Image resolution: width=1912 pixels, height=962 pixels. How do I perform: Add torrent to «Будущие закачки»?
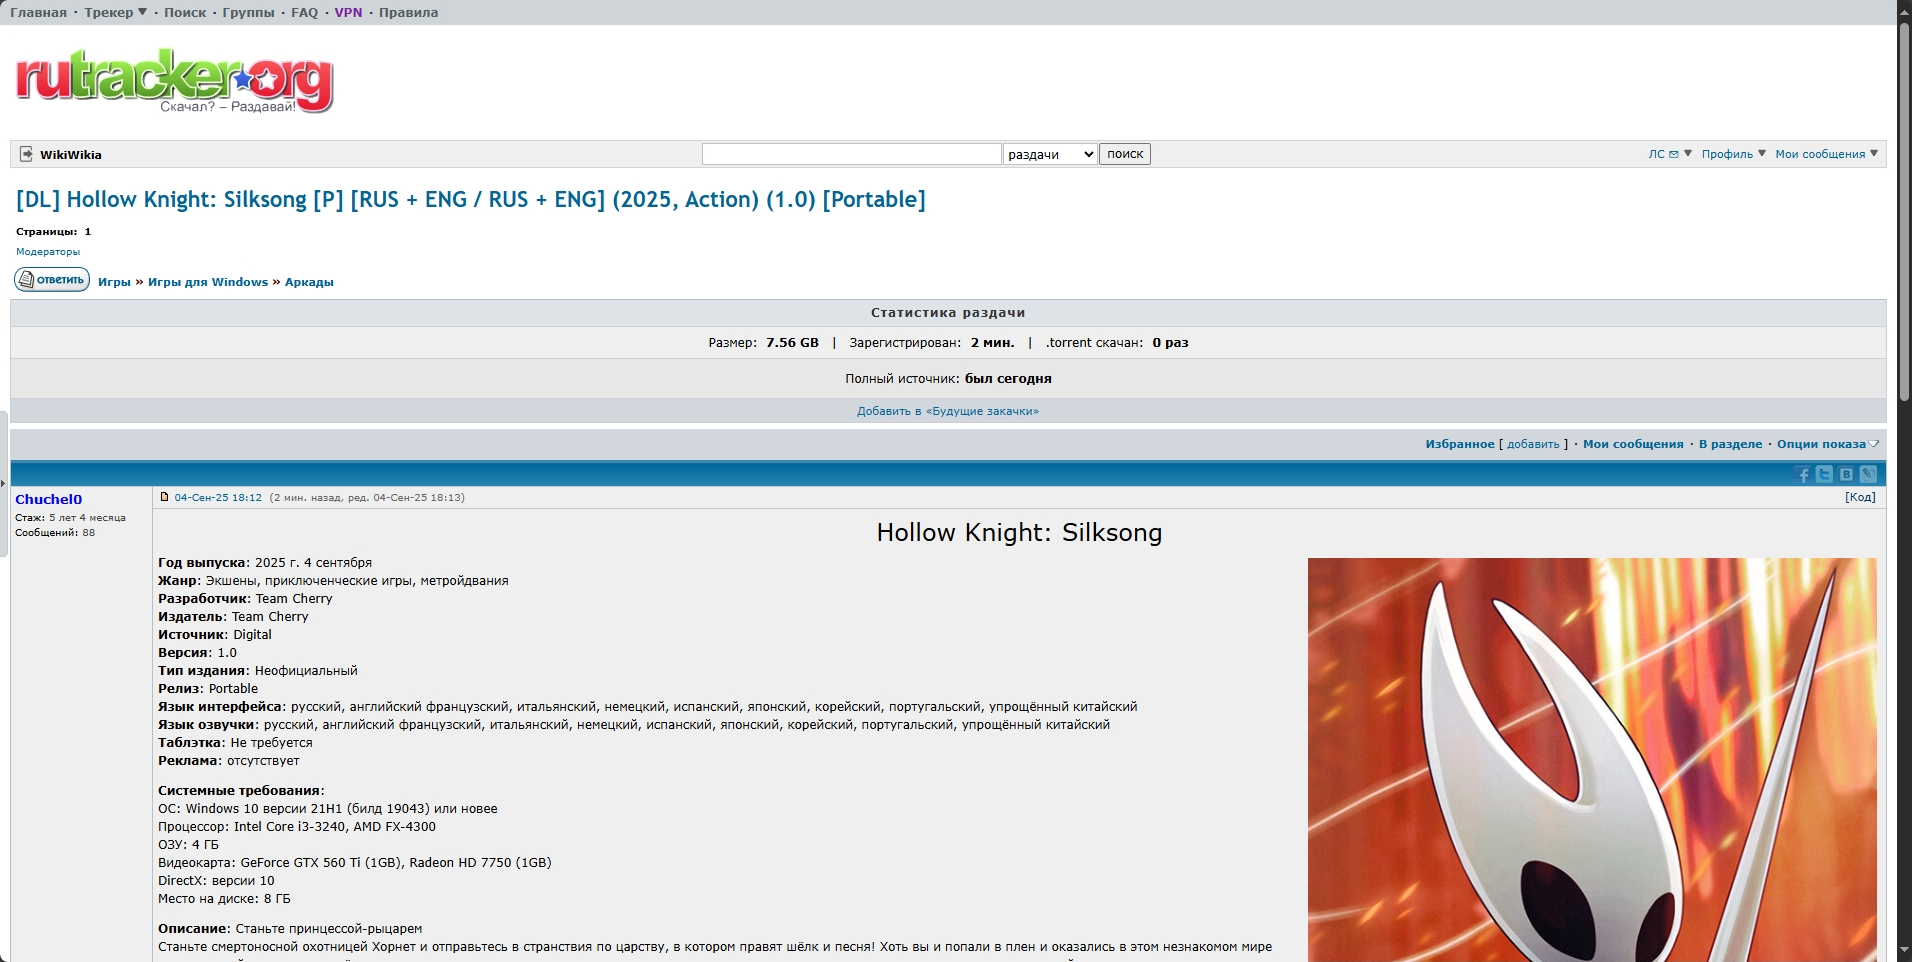tap(947, 411)
